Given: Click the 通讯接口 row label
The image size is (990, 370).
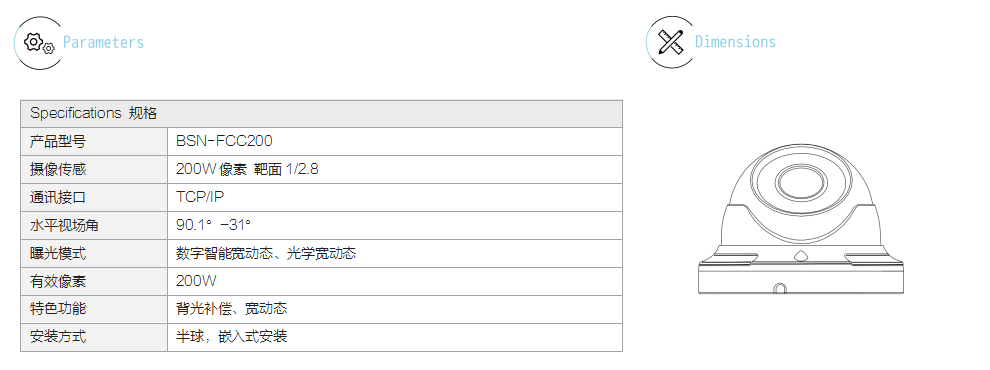Looking at the screenshot, I should [94, 198].
